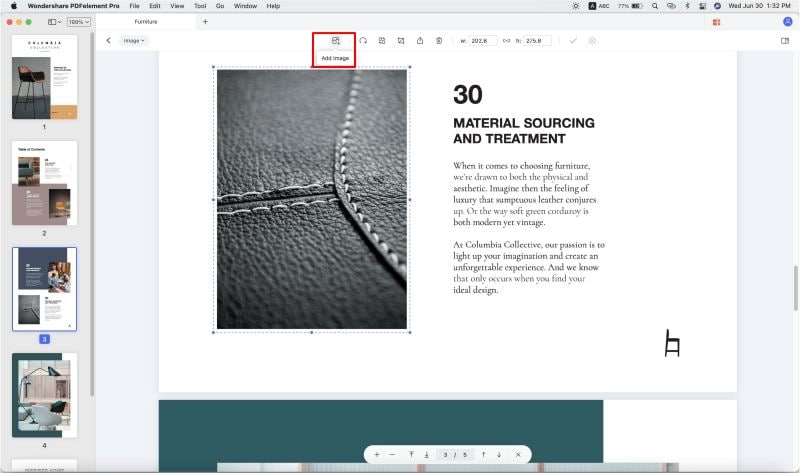
Task: Jump to last page icon in floating bar
Action: 427,455
